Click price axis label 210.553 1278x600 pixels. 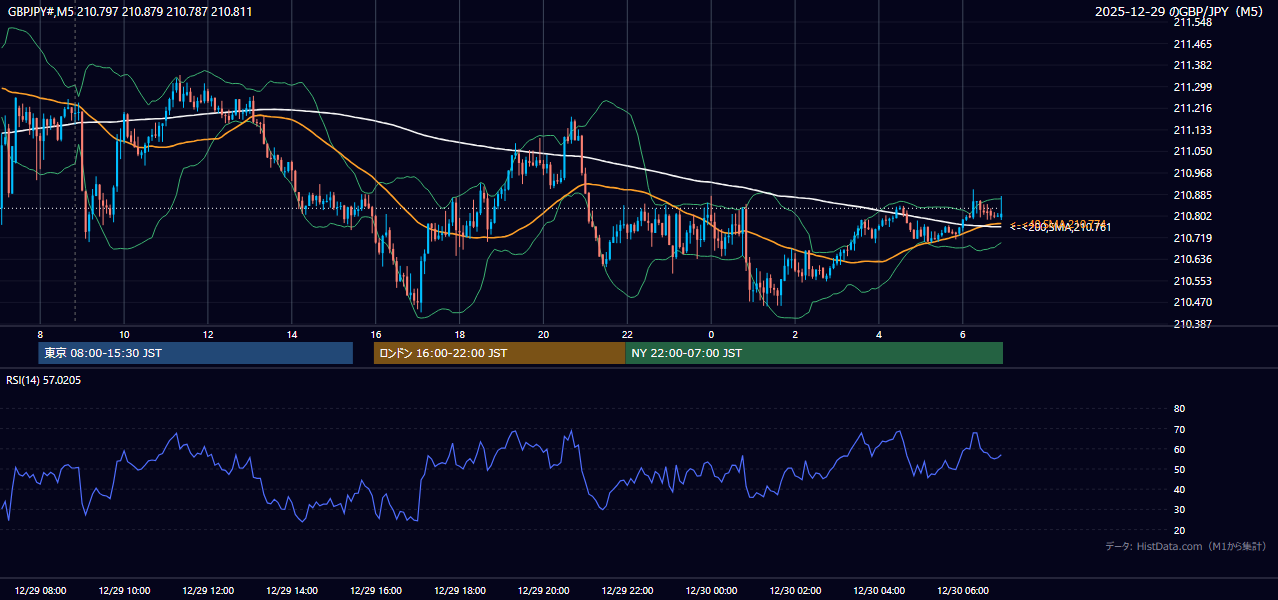(1193, 281)
